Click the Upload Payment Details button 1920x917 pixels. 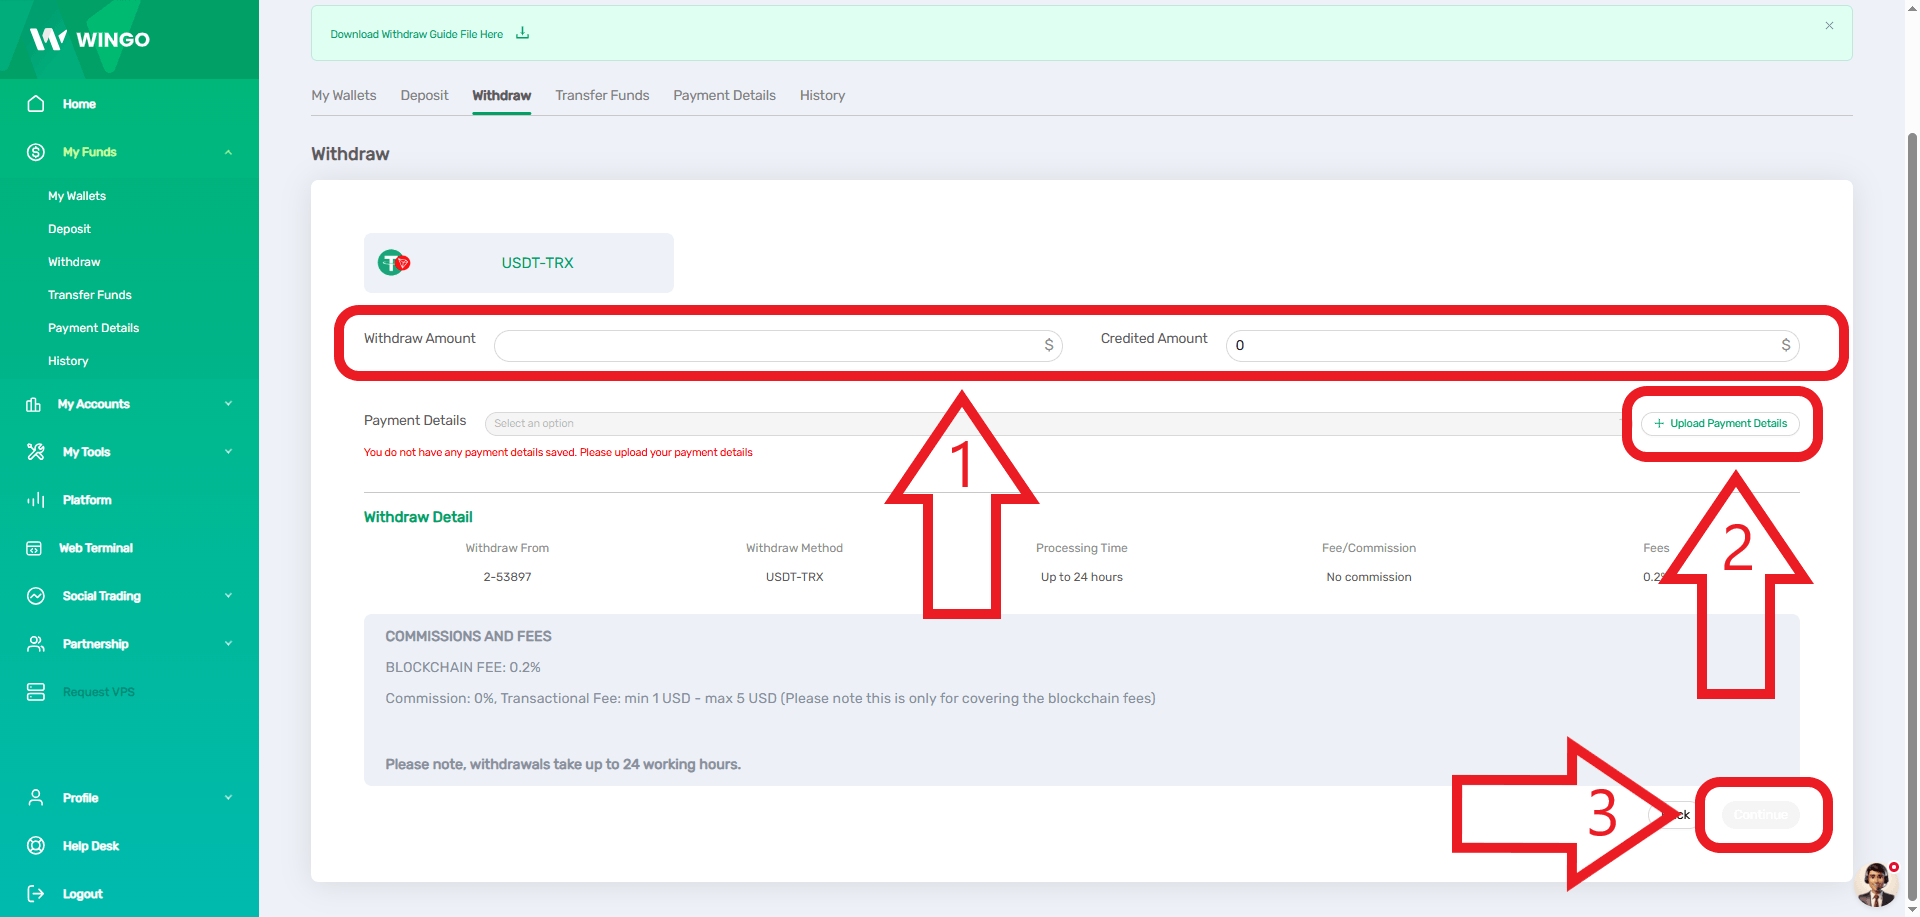click(x=1720, y=424)
